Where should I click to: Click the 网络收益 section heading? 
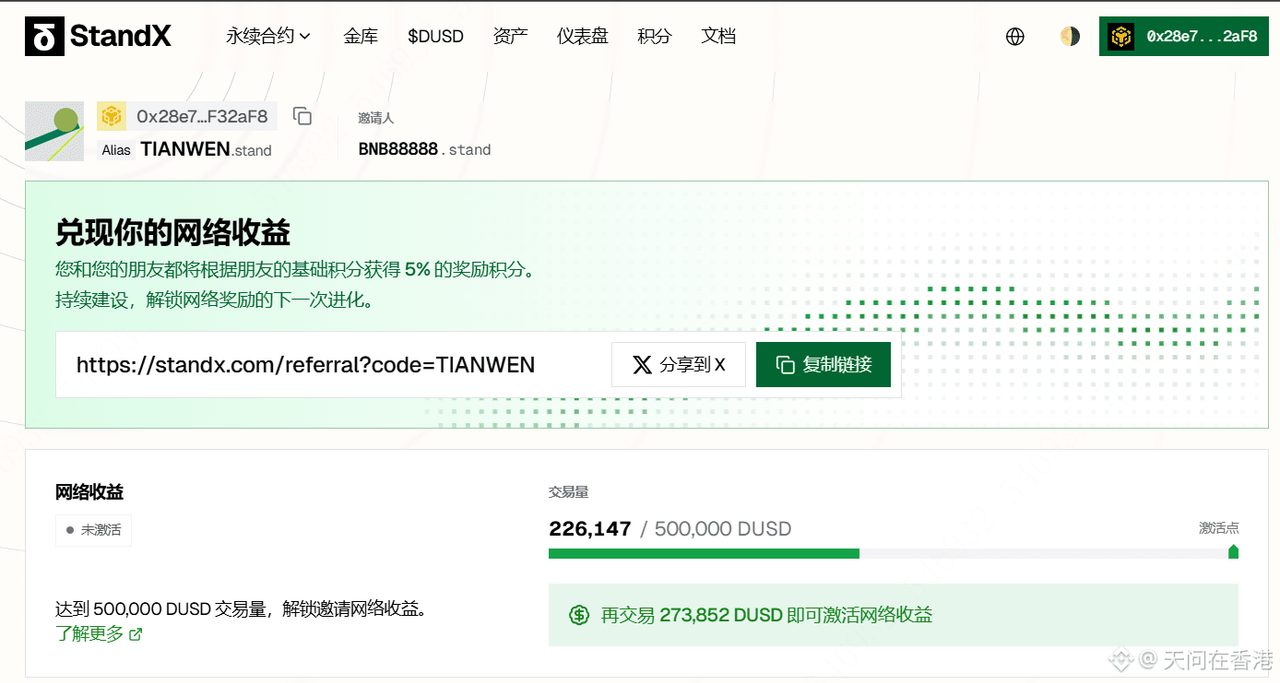pos(90,492)
